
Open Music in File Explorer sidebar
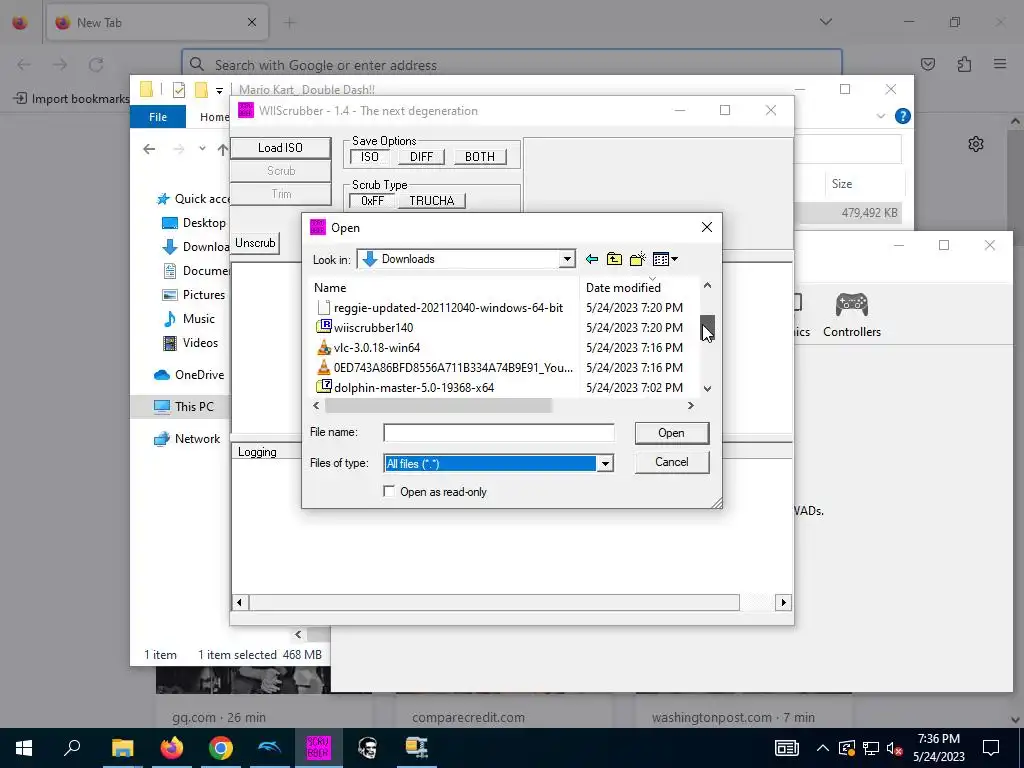(x=189, y=319)
